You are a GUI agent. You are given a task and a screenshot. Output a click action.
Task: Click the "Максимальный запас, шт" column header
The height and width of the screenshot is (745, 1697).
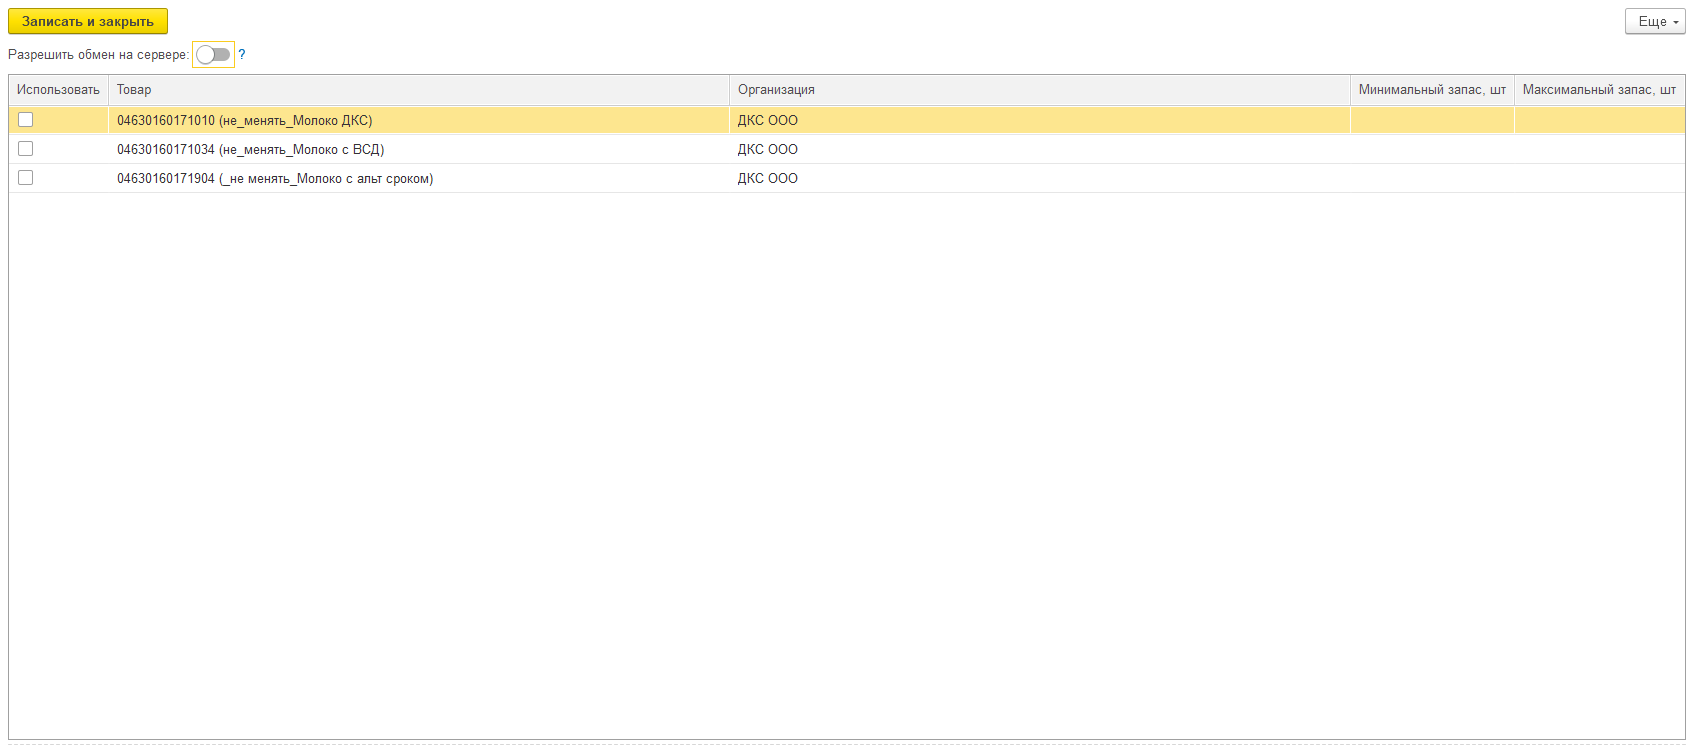coord(1598,90)
